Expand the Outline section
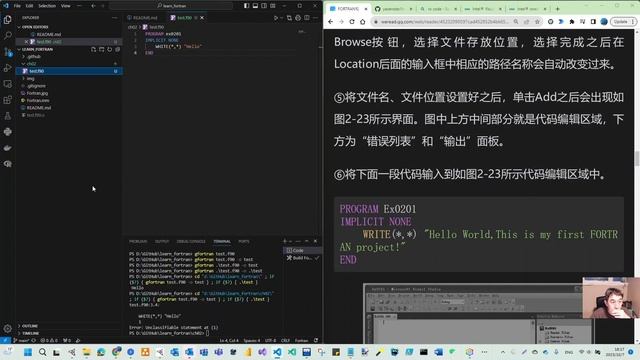 [69, 326]
